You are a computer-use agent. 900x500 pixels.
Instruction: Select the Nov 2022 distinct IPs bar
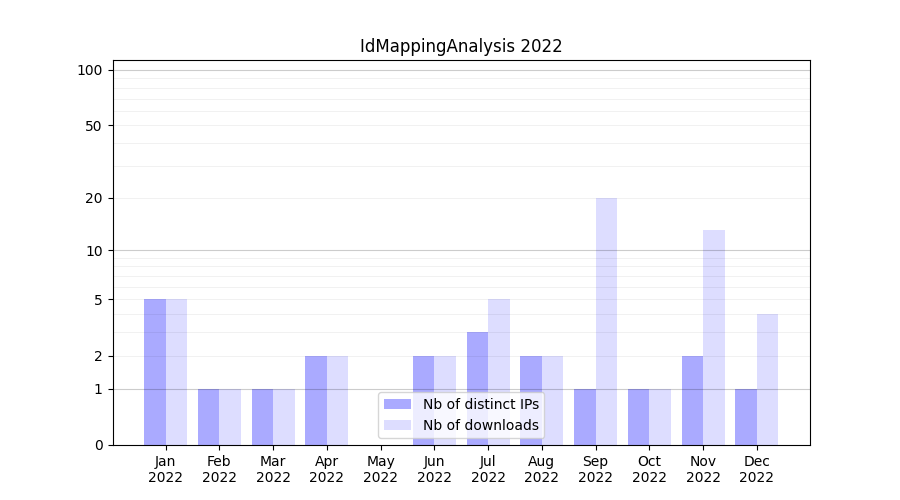coord(692,400)
